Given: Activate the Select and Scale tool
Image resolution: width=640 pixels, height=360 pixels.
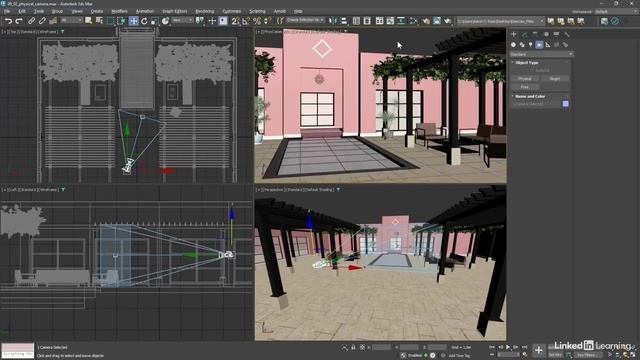Looking at the screenshot, I should point(155,21).
